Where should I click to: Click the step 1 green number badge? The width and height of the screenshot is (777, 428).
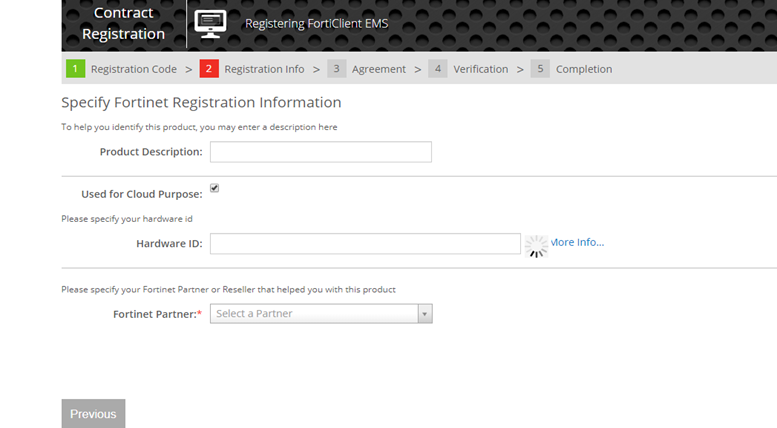click(75, 69)
